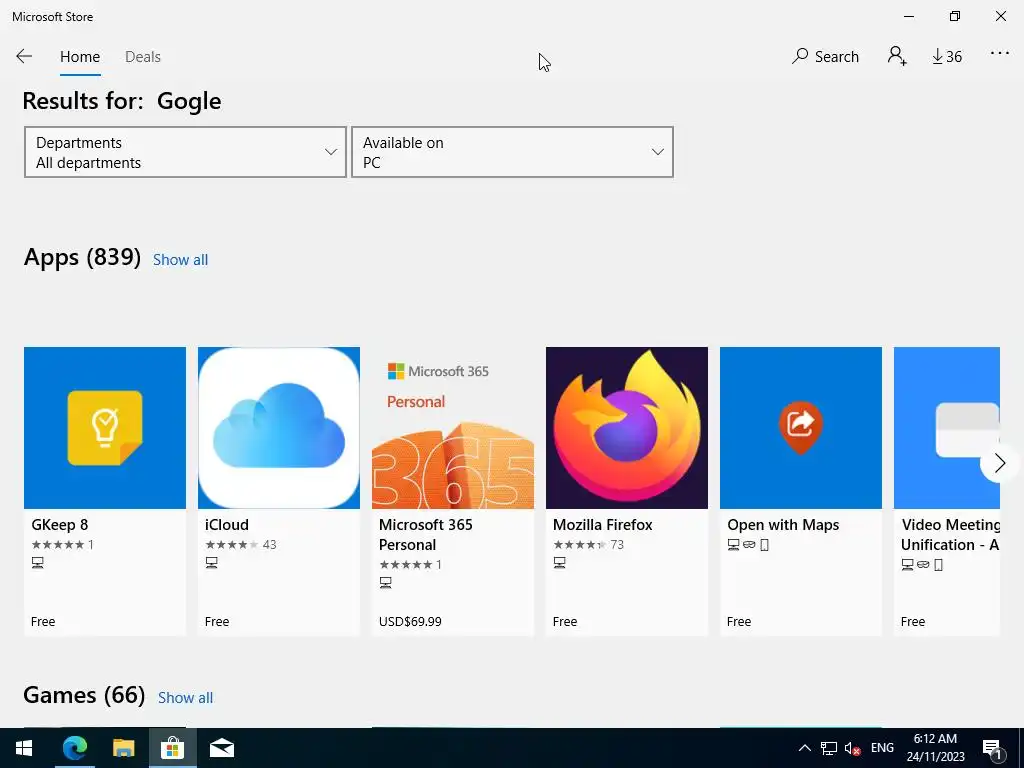Launch Microsoft Edge from taskbar
The width and height of the screenshot is (1024, 768).
pos(74,748)
